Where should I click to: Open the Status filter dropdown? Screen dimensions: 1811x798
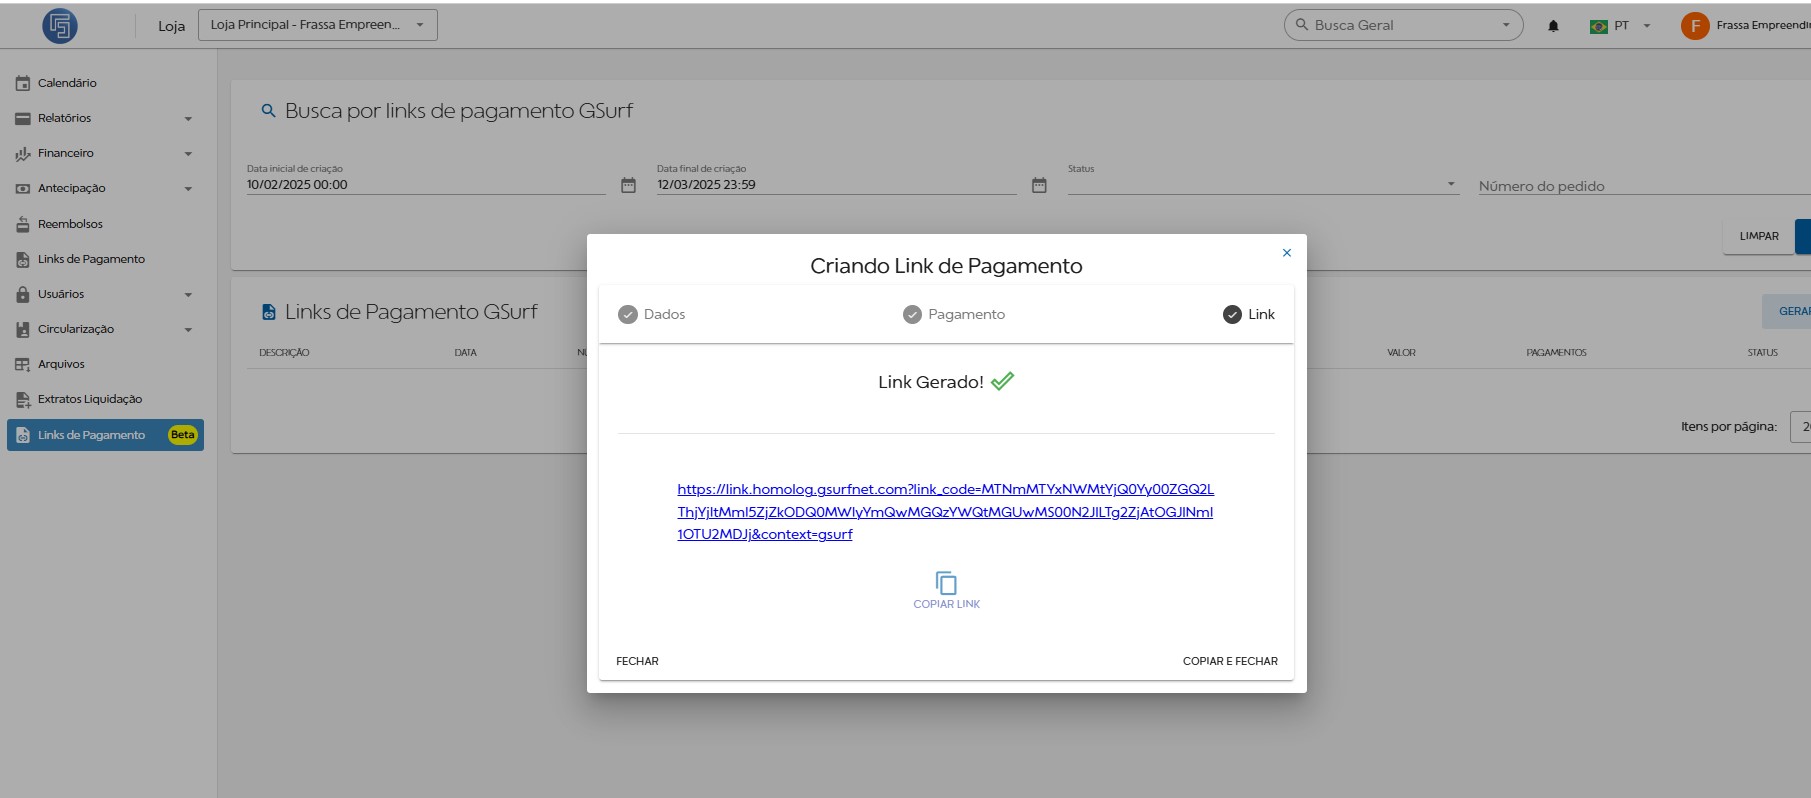(1261, 185)
